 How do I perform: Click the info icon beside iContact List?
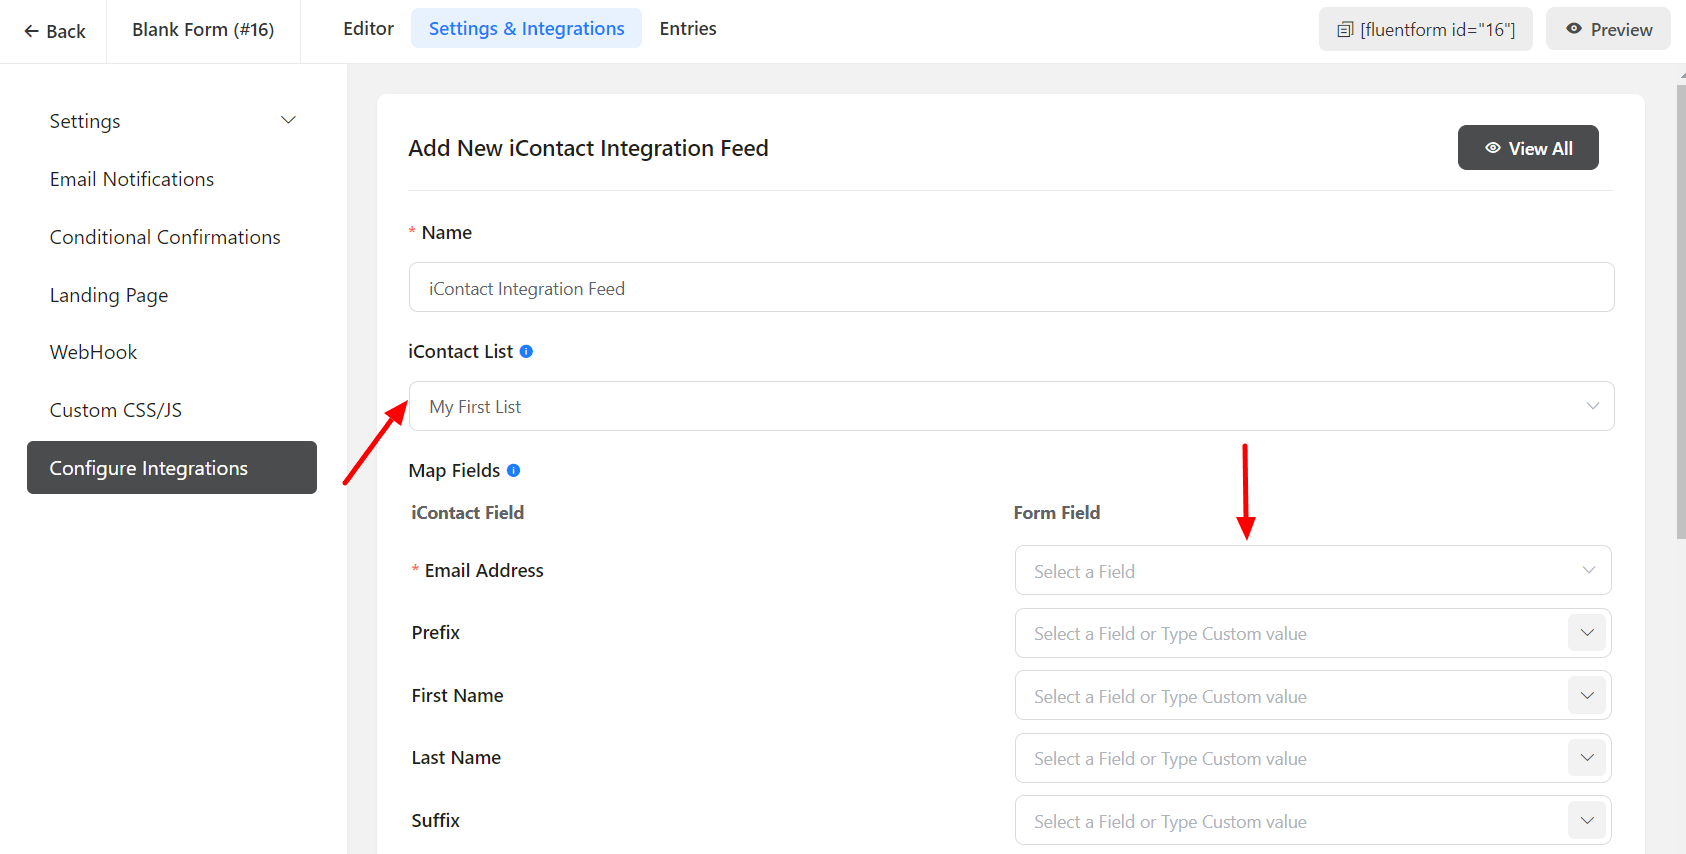coord(526,351)
